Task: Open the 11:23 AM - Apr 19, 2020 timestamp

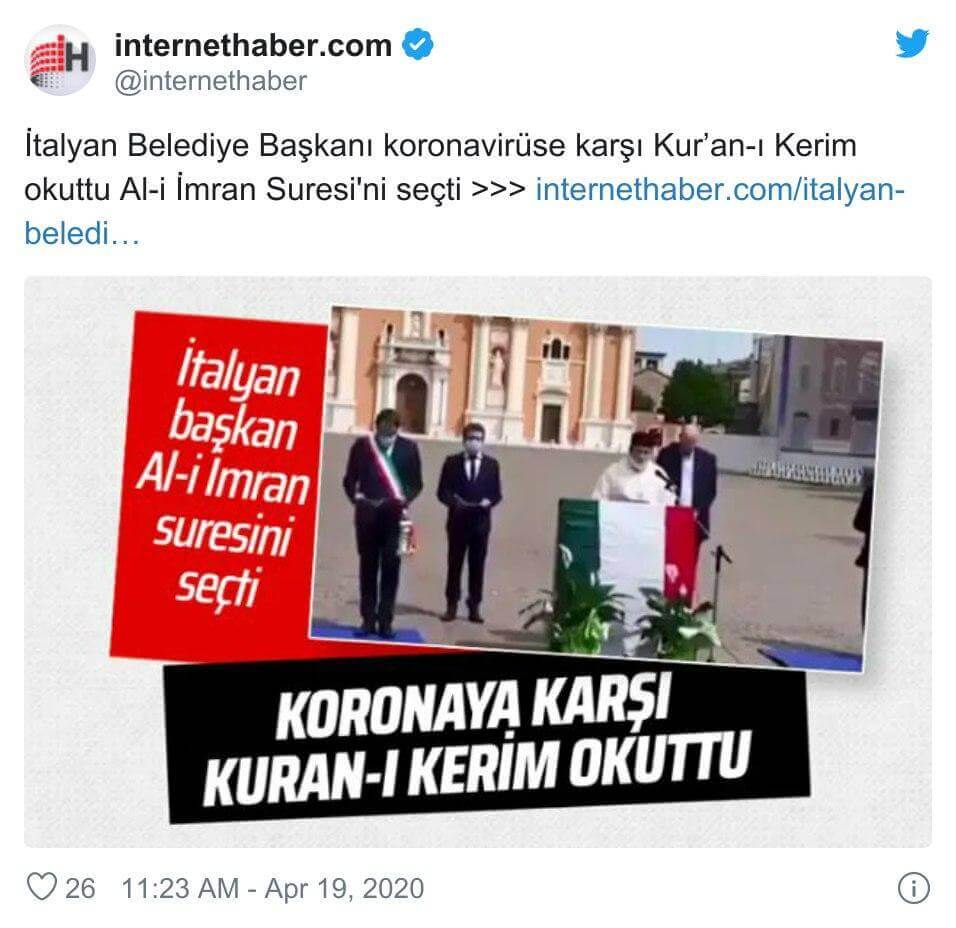Action: point(273,888)
